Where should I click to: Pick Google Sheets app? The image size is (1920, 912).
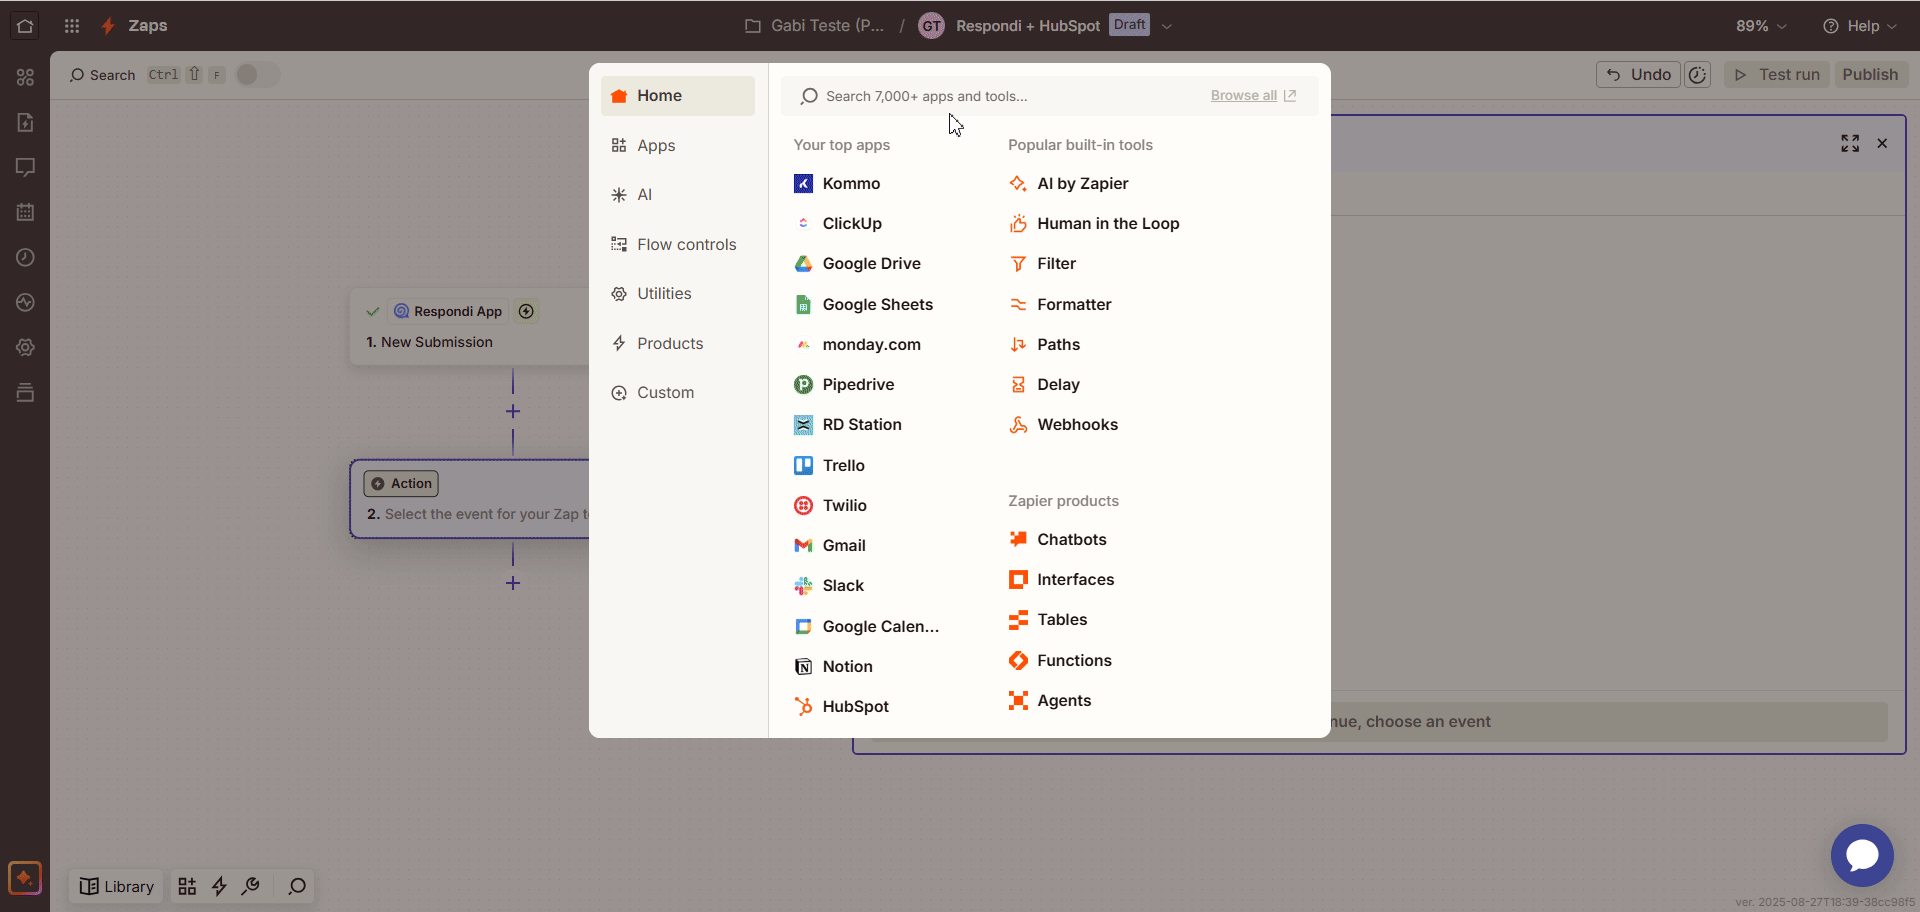coord(863,305)
